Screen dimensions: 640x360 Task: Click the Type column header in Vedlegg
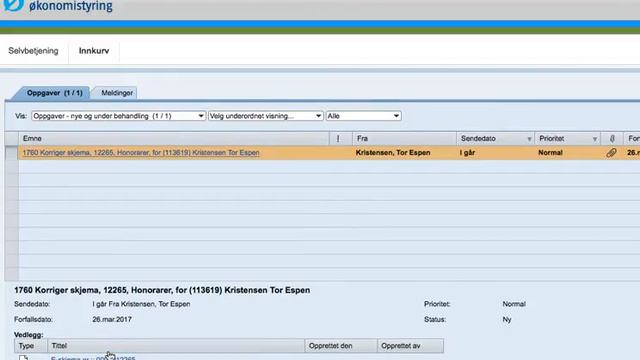tap(31, 346)
